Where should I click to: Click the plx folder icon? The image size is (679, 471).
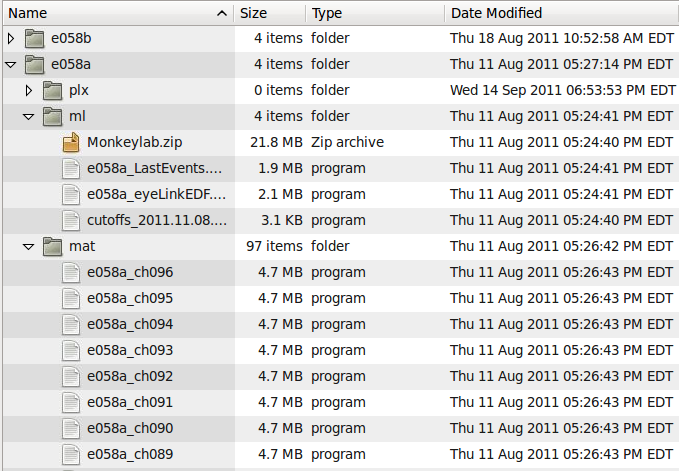tap(54, 90)
